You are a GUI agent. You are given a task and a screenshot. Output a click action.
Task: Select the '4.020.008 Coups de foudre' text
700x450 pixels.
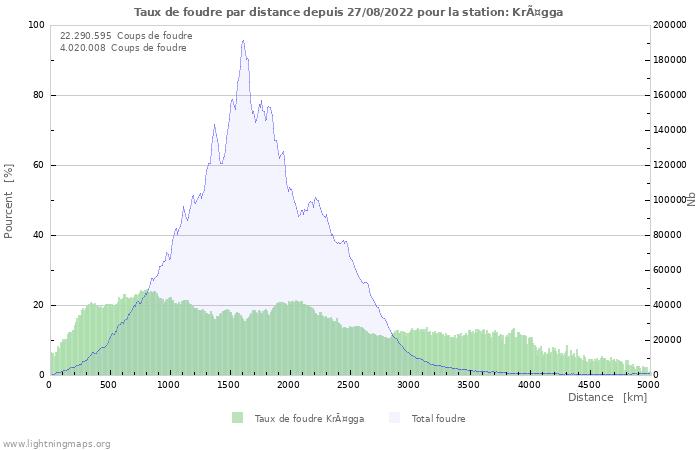coord(123,47)
